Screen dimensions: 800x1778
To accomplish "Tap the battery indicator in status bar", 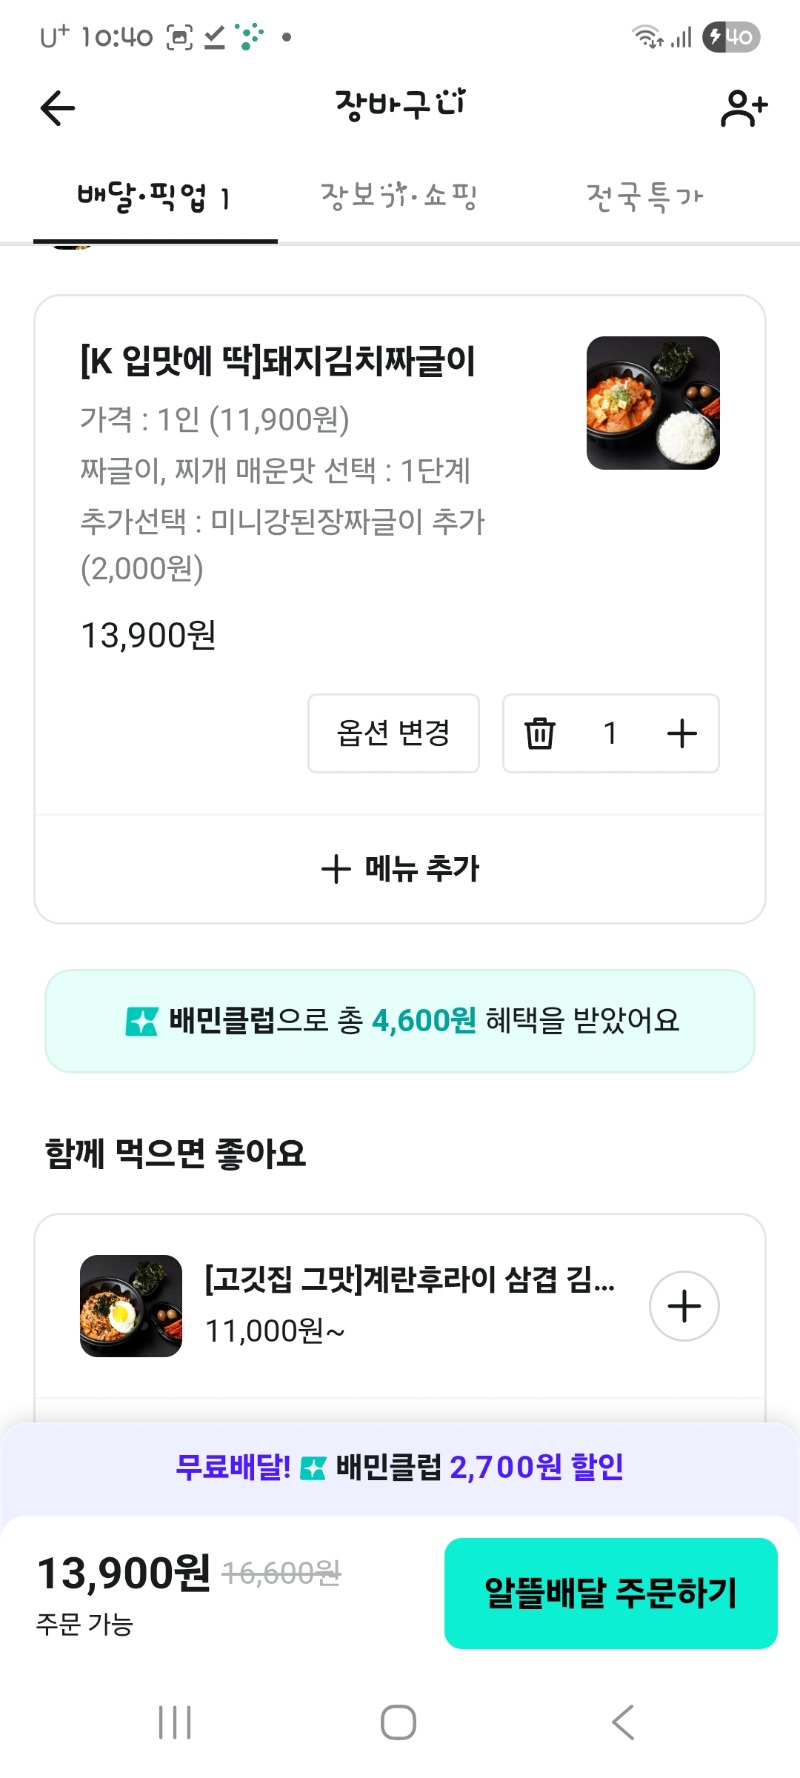I will (x=731, y=38).
